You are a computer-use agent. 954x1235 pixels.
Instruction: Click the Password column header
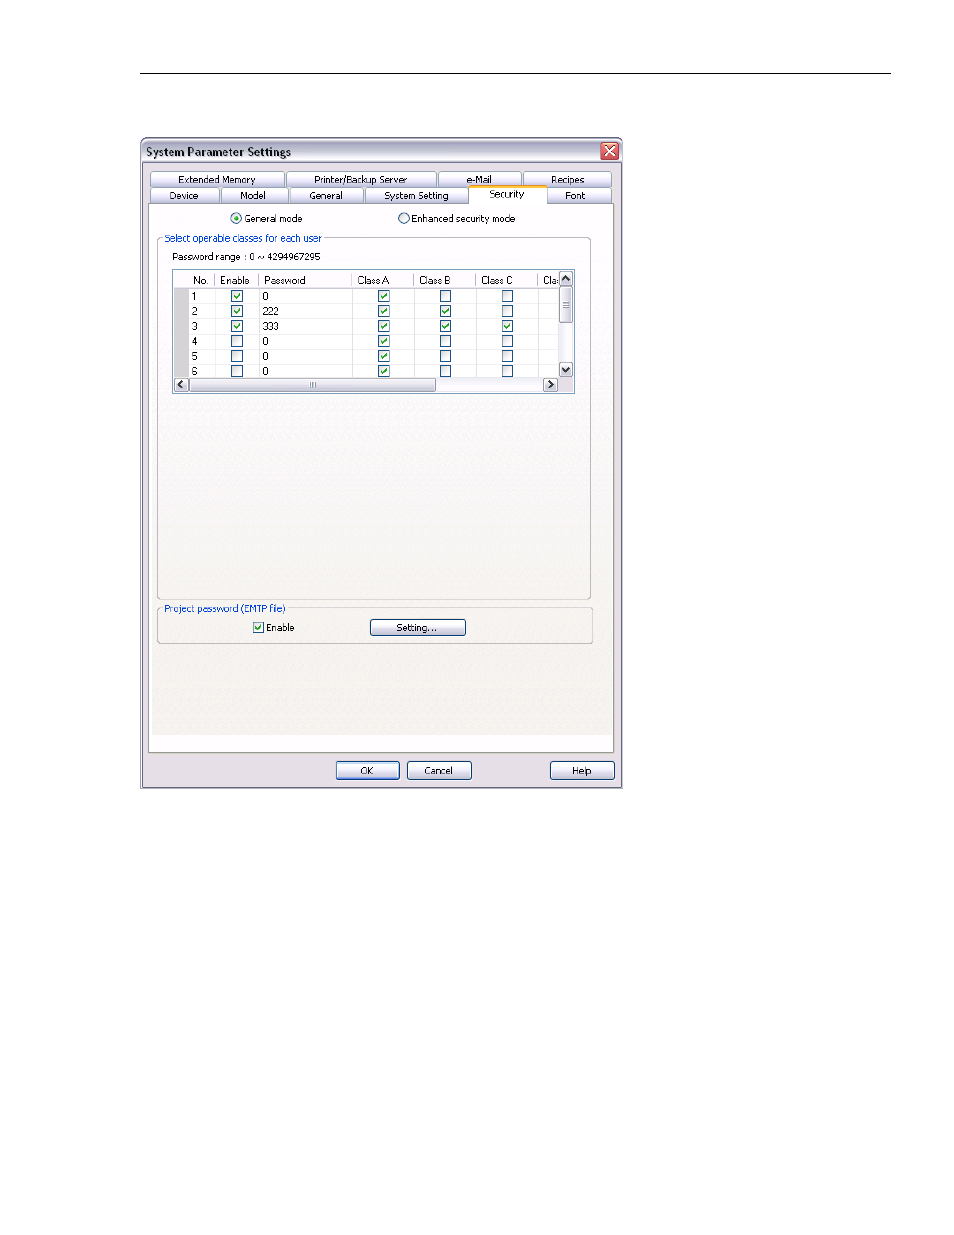(305, 280)
